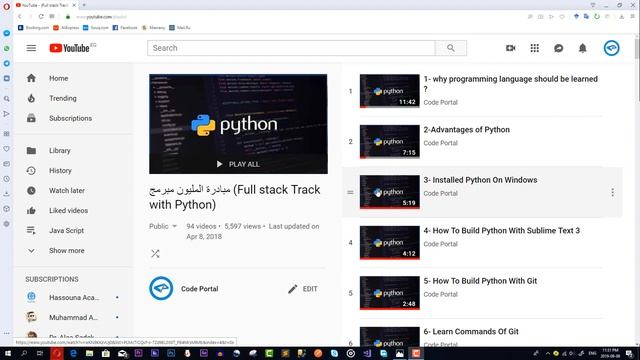Open the messages chat bubble icon
Image resolution: width=640 pixels, height=360 pixels.
click(x=558, y=48)
